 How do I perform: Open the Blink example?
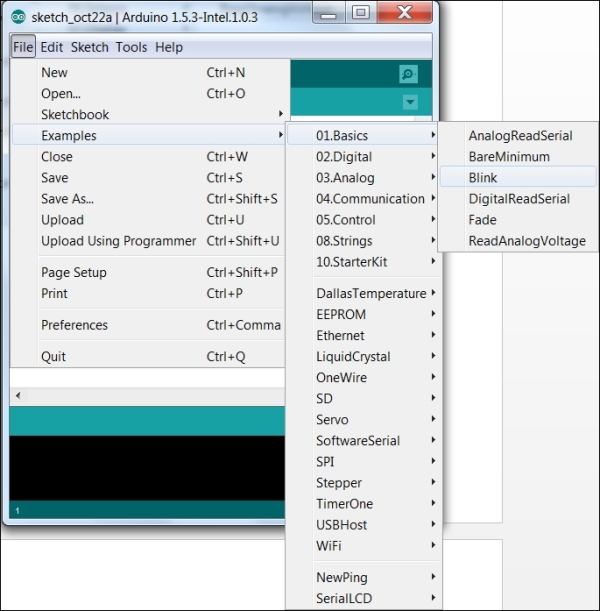point(518,178)
